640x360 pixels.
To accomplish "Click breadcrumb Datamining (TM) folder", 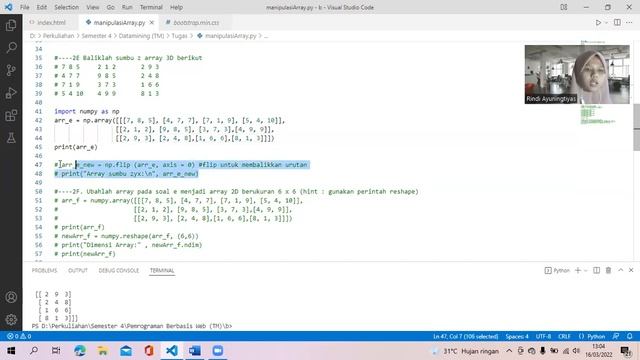I will [x=141, y=36].
